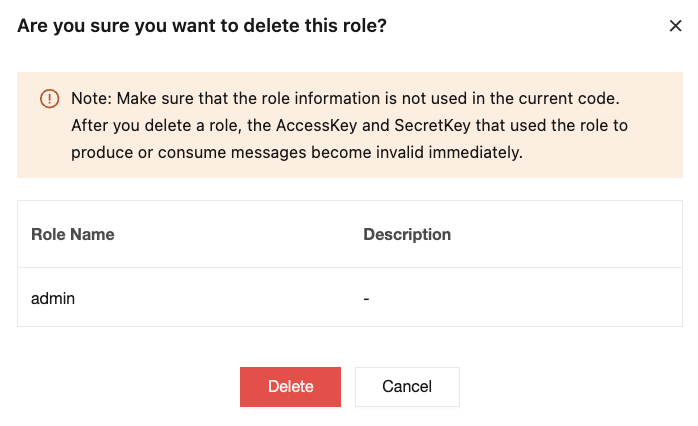Confirm with the red Delete button
This screenshot has height=426, width=698.
coord(290,387)
